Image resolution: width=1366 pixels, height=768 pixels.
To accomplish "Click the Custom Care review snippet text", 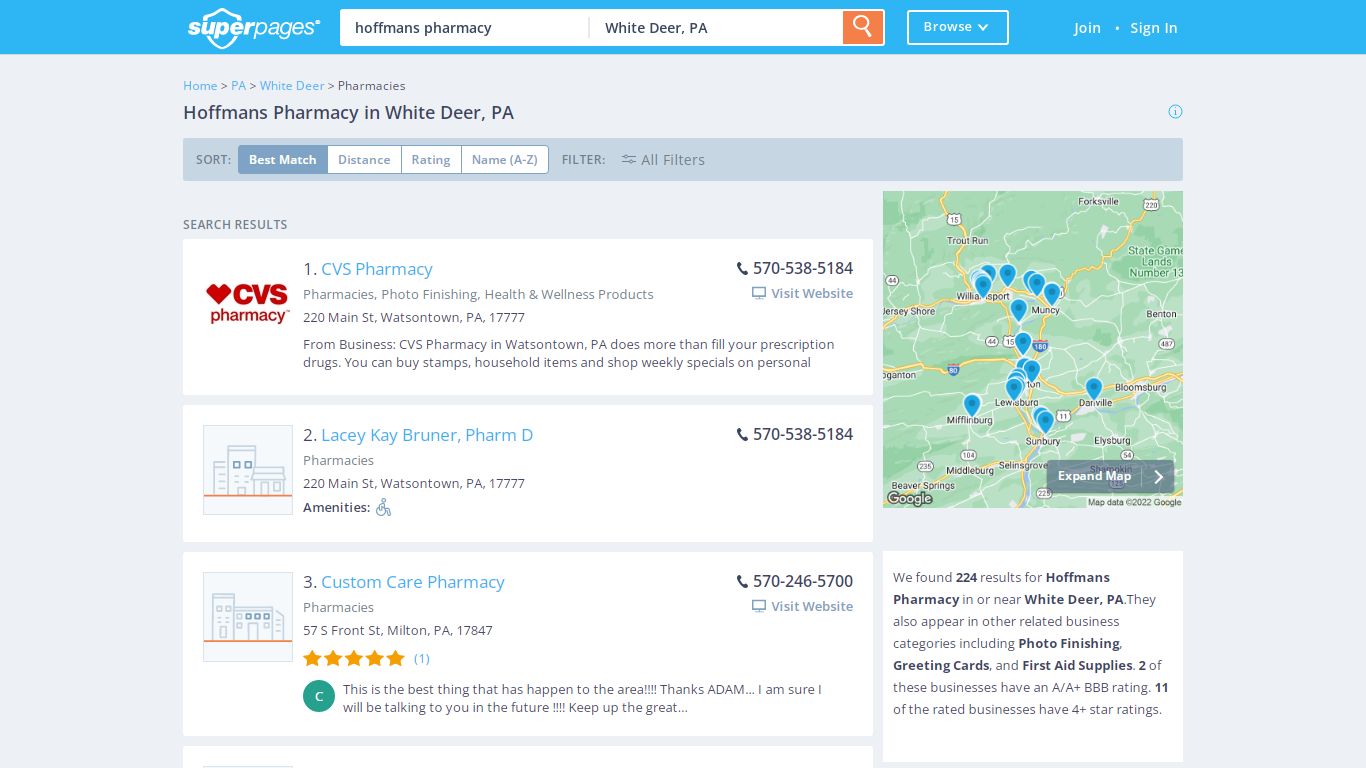I will click(582, 698).
